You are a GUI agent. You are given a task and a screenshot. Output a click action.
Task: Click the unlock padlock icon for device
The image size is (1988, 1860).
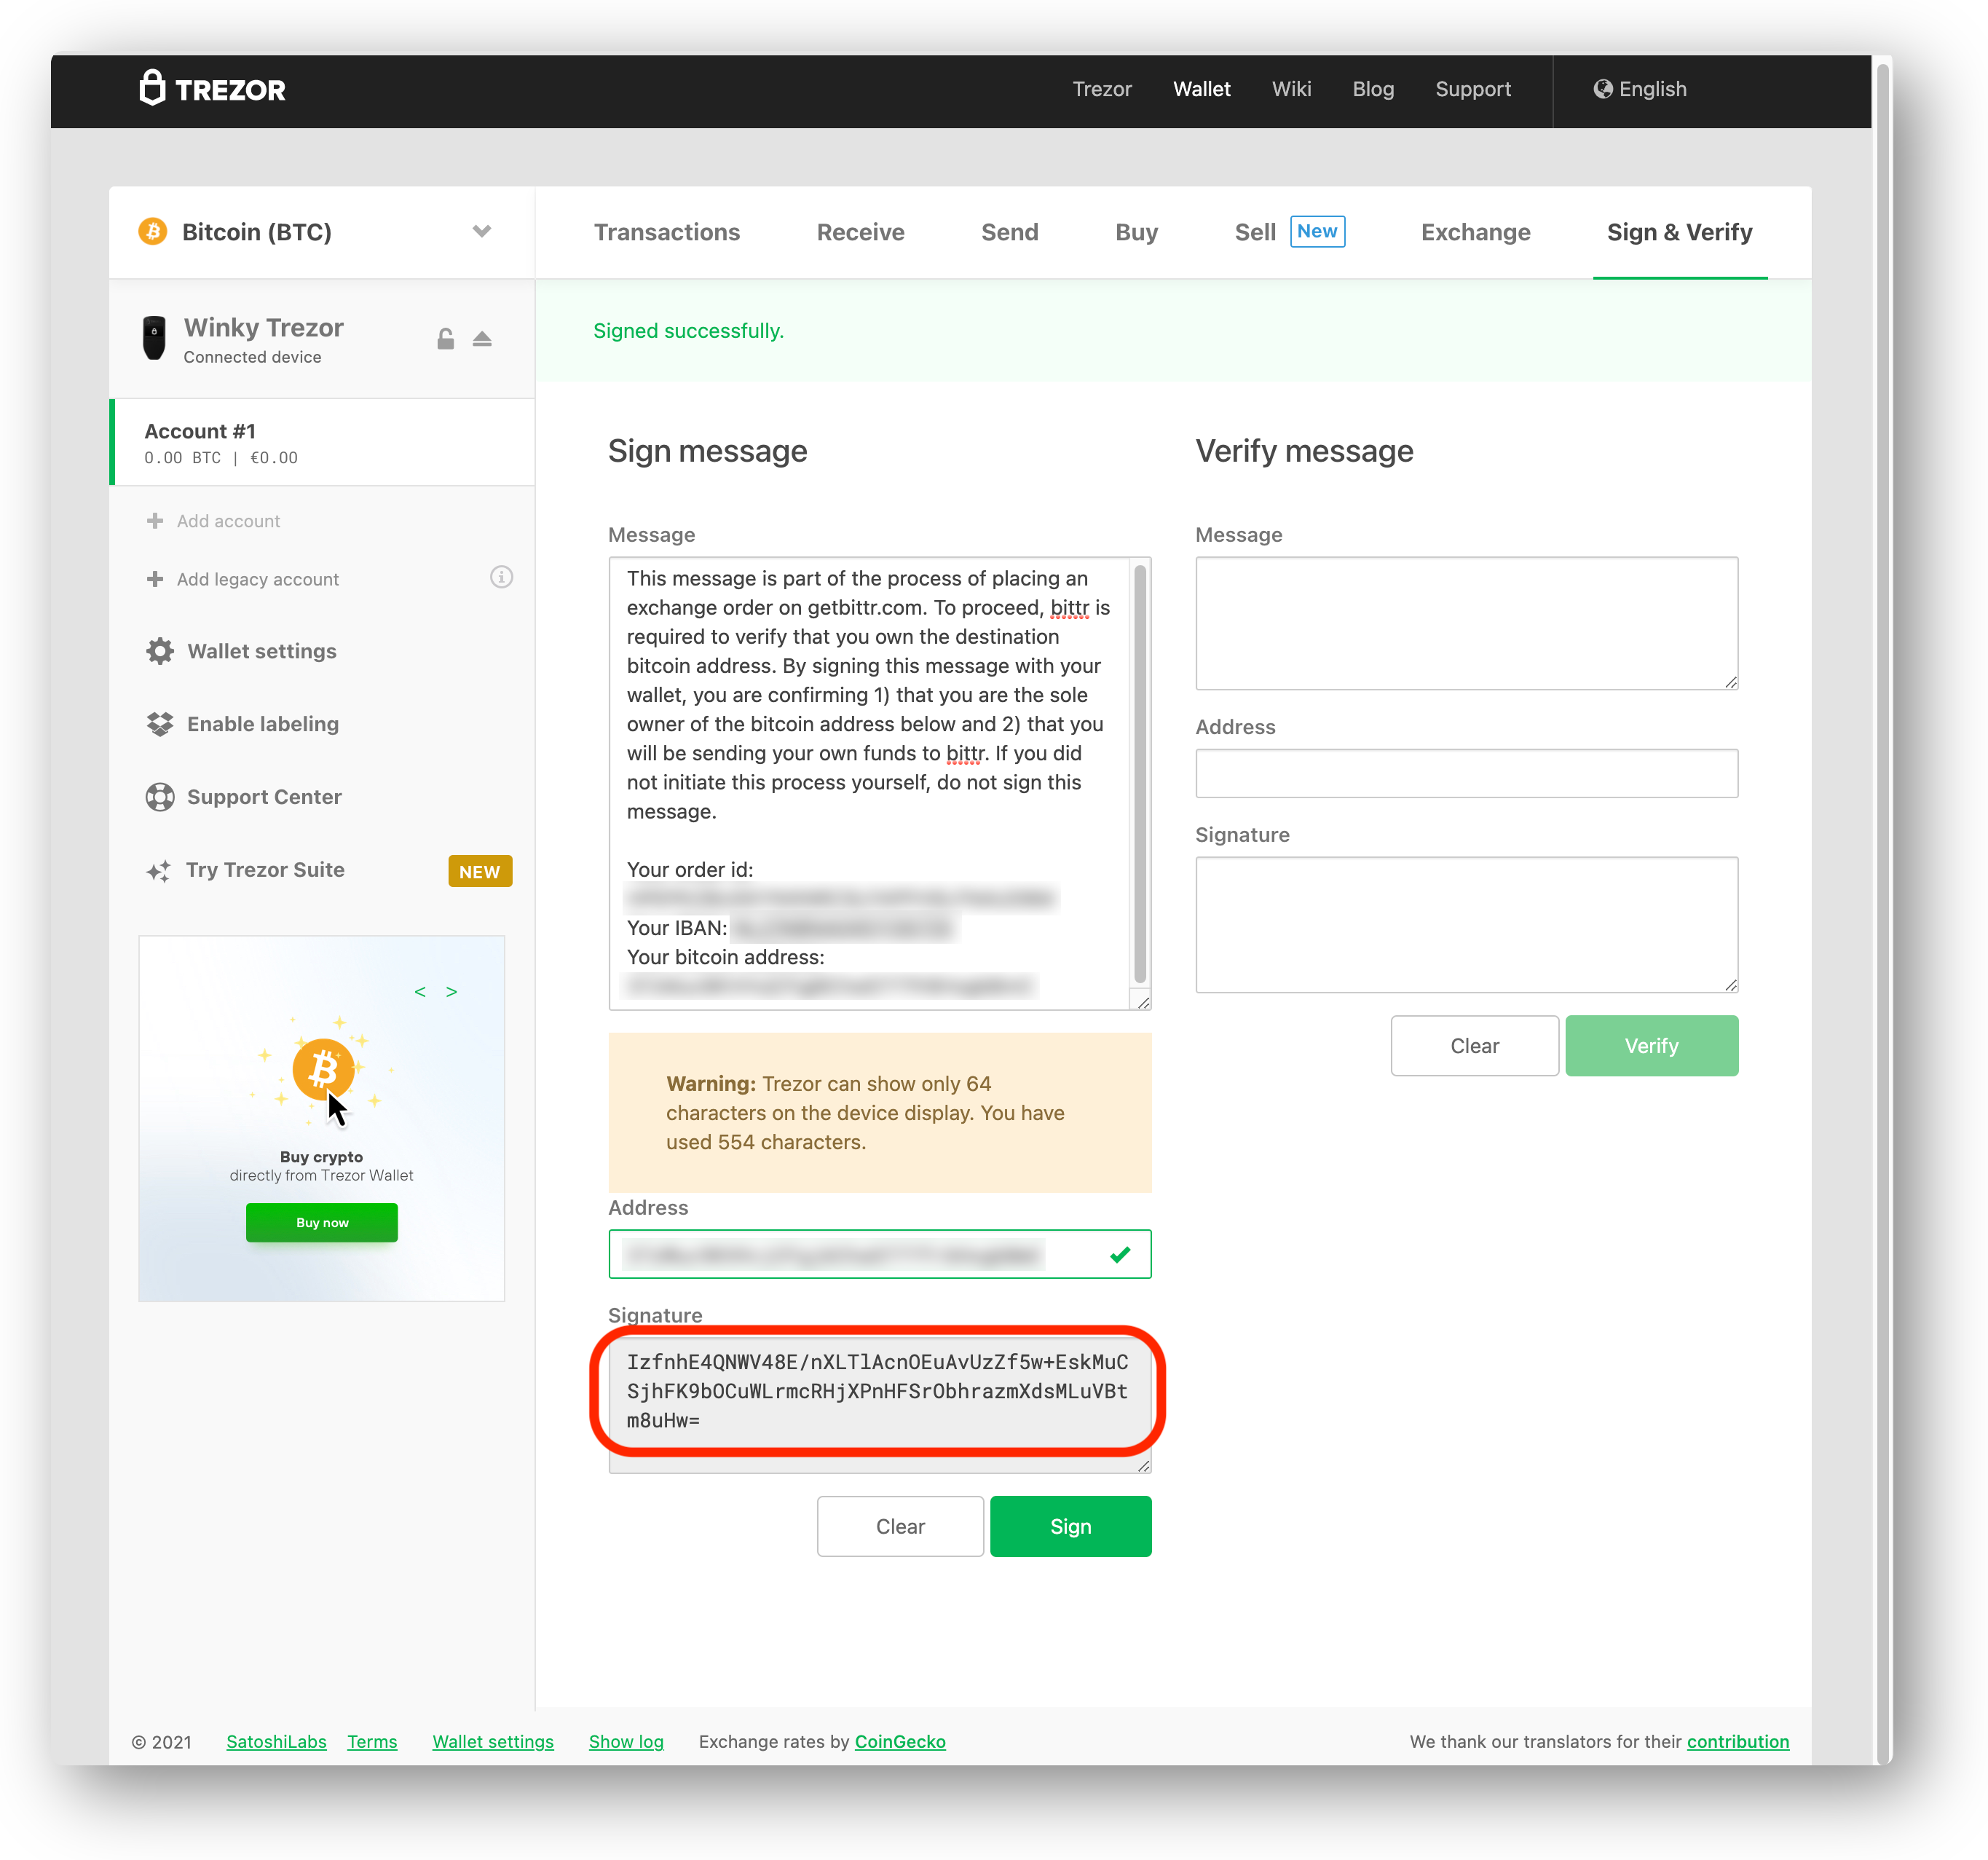pos(445,339)
